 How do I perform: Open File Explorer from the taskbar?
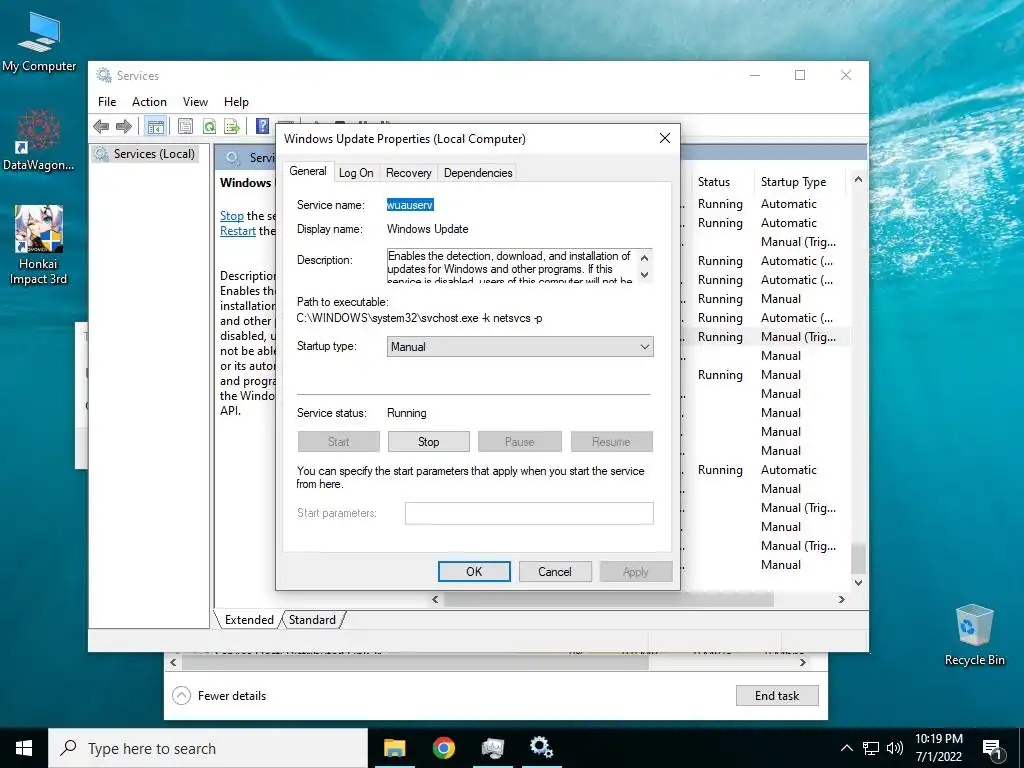coord(394,748)
